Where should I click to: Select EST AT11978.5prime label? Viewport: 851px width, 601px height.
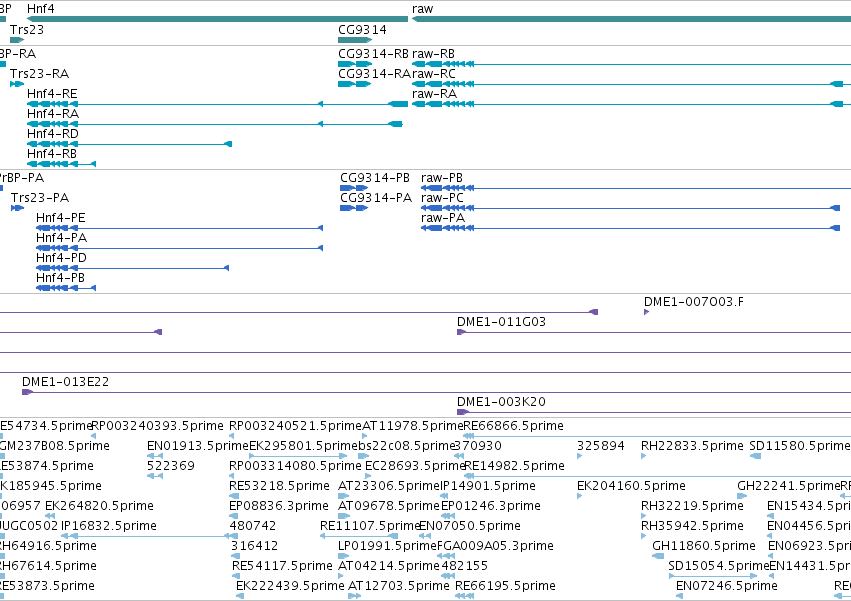tap(412, 426)
